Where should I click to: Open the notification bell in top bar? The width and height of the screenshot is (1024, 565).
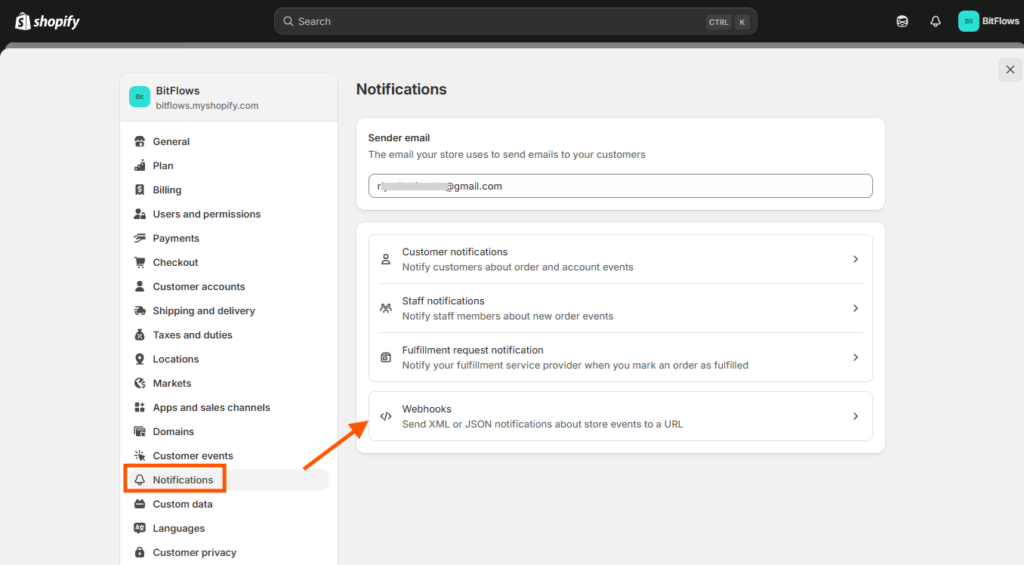point(935,21)
